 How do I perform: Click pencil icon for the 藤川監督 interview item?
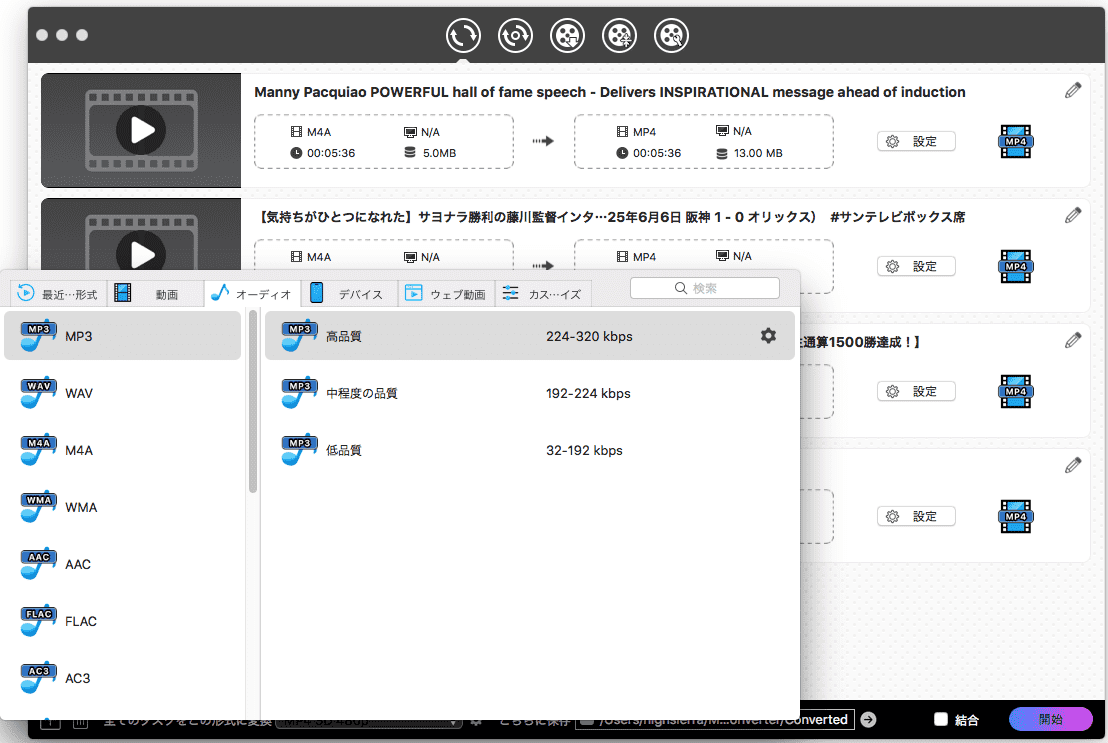pyautogui.click(x=1073, y=216)
